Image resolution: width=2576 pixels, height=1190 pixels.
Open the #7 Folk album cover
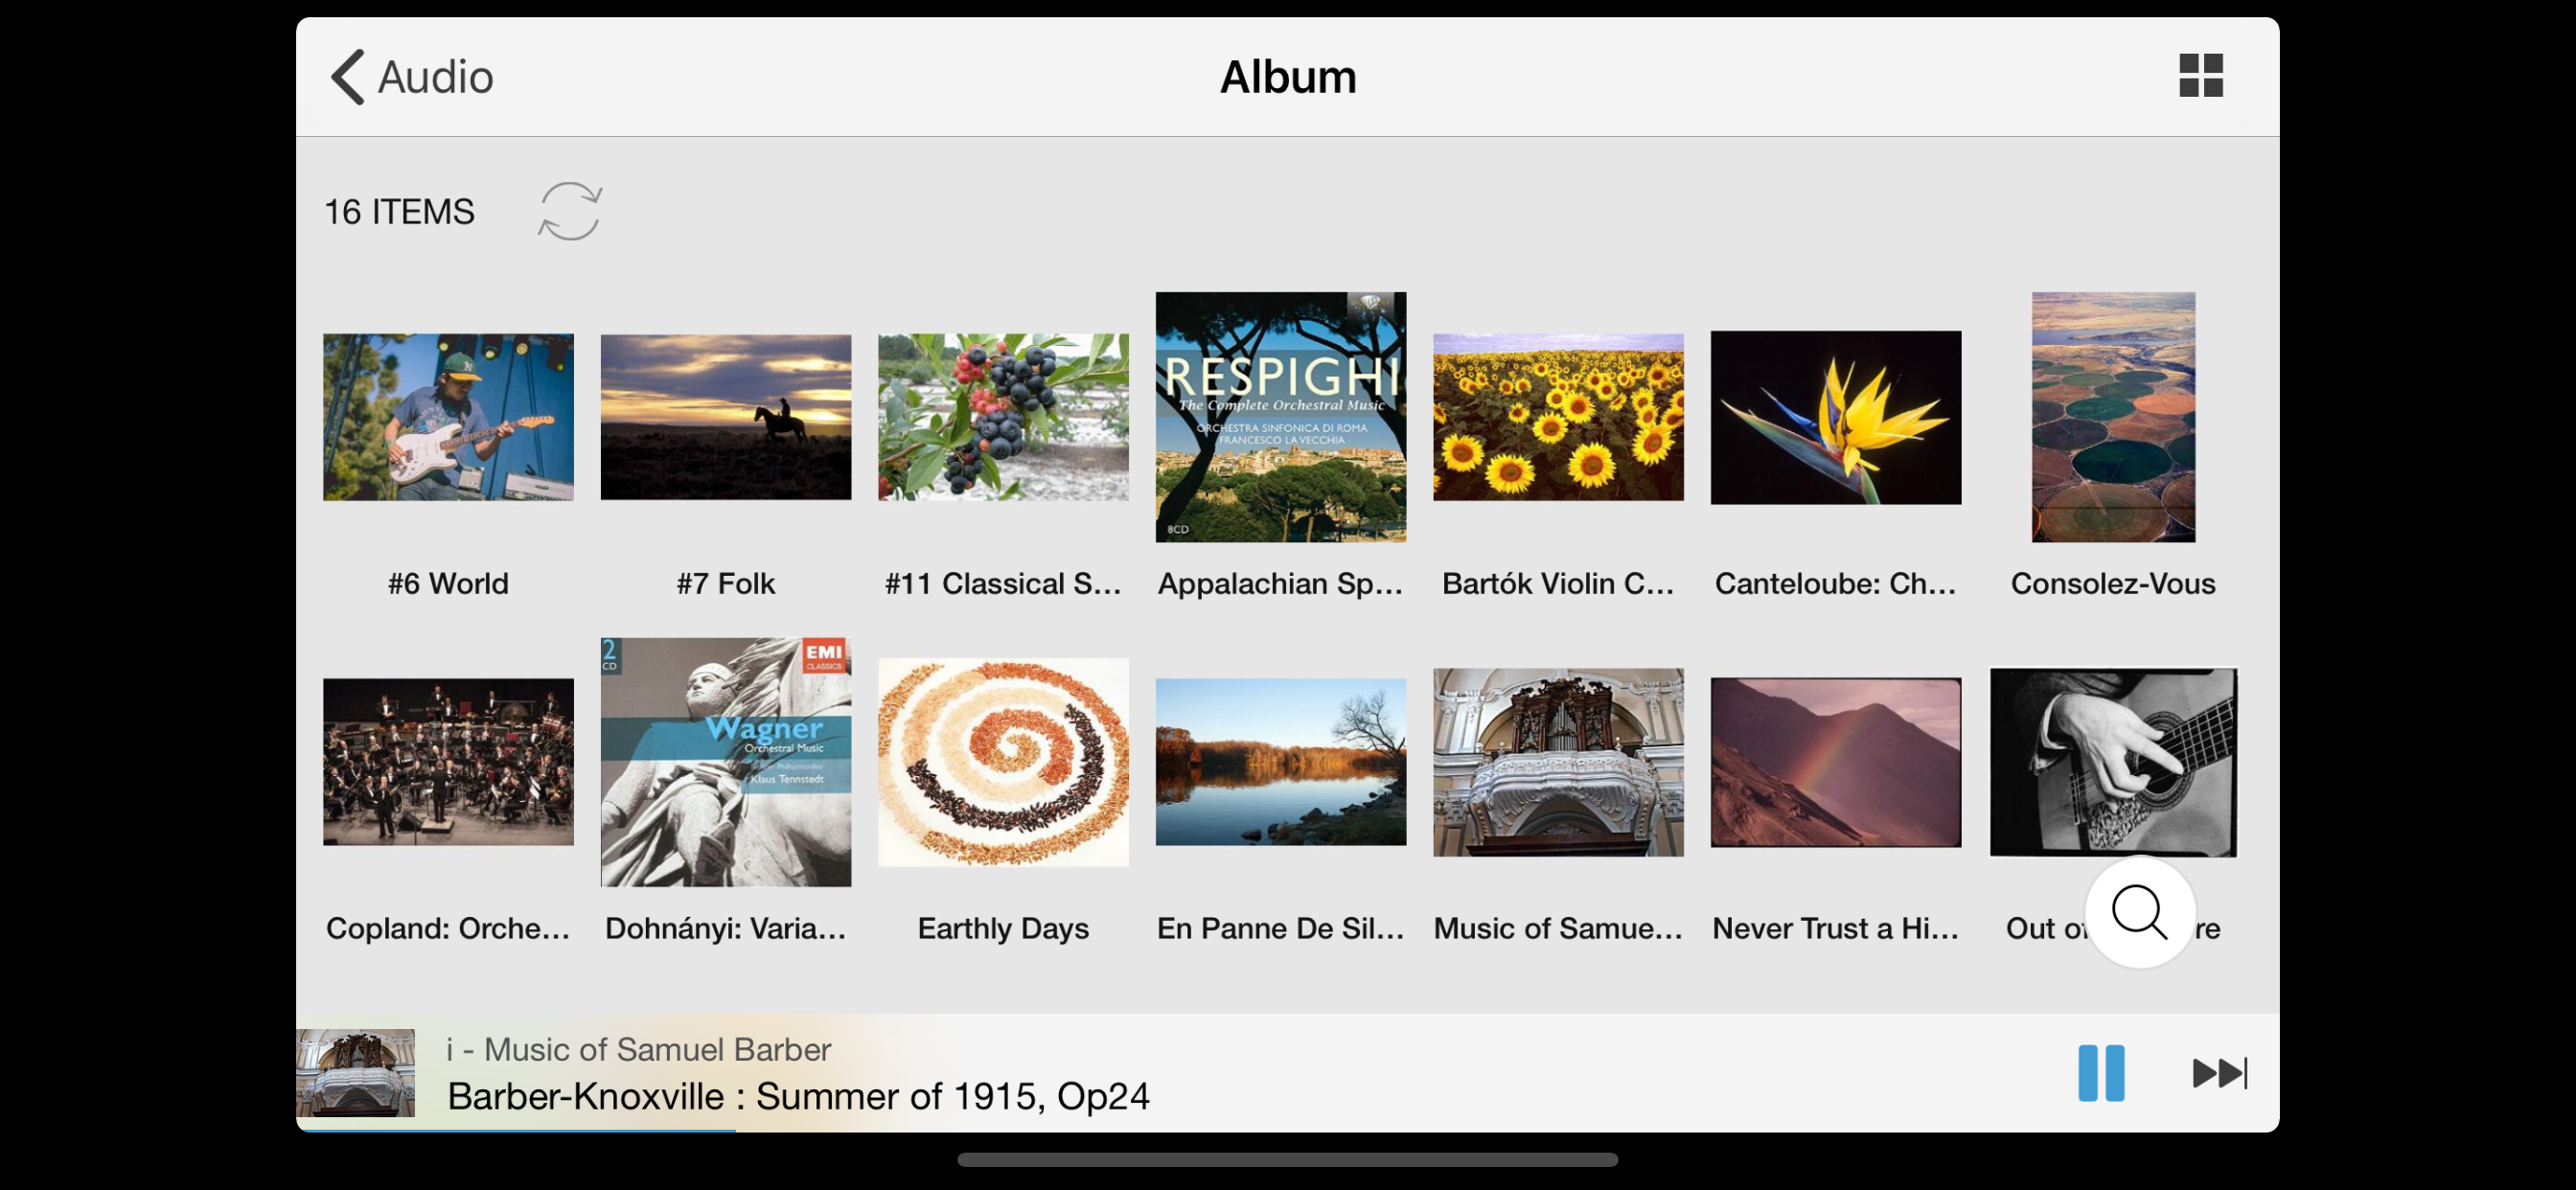[726, 417]
